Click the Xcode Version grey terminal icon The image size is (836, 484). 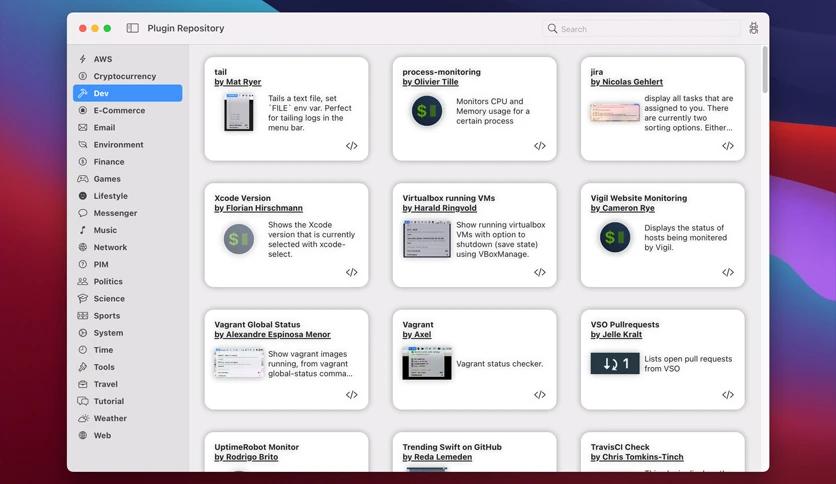coord(239,239)
